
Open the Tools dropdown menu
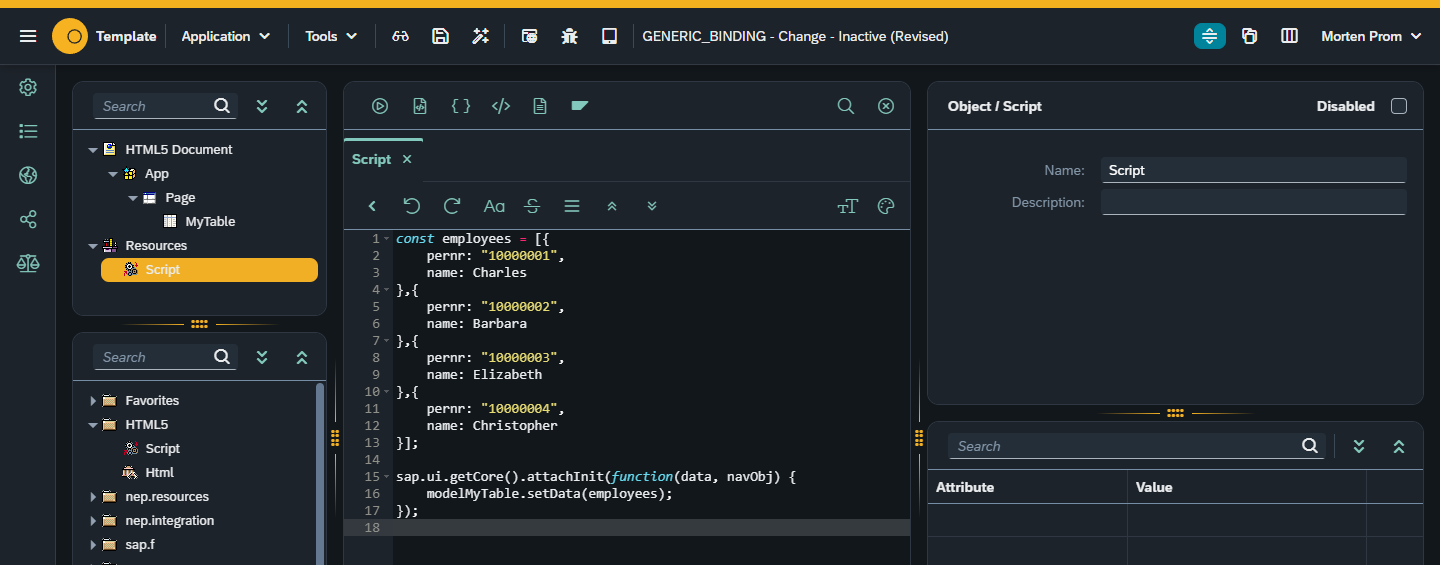tap(331, 36)
